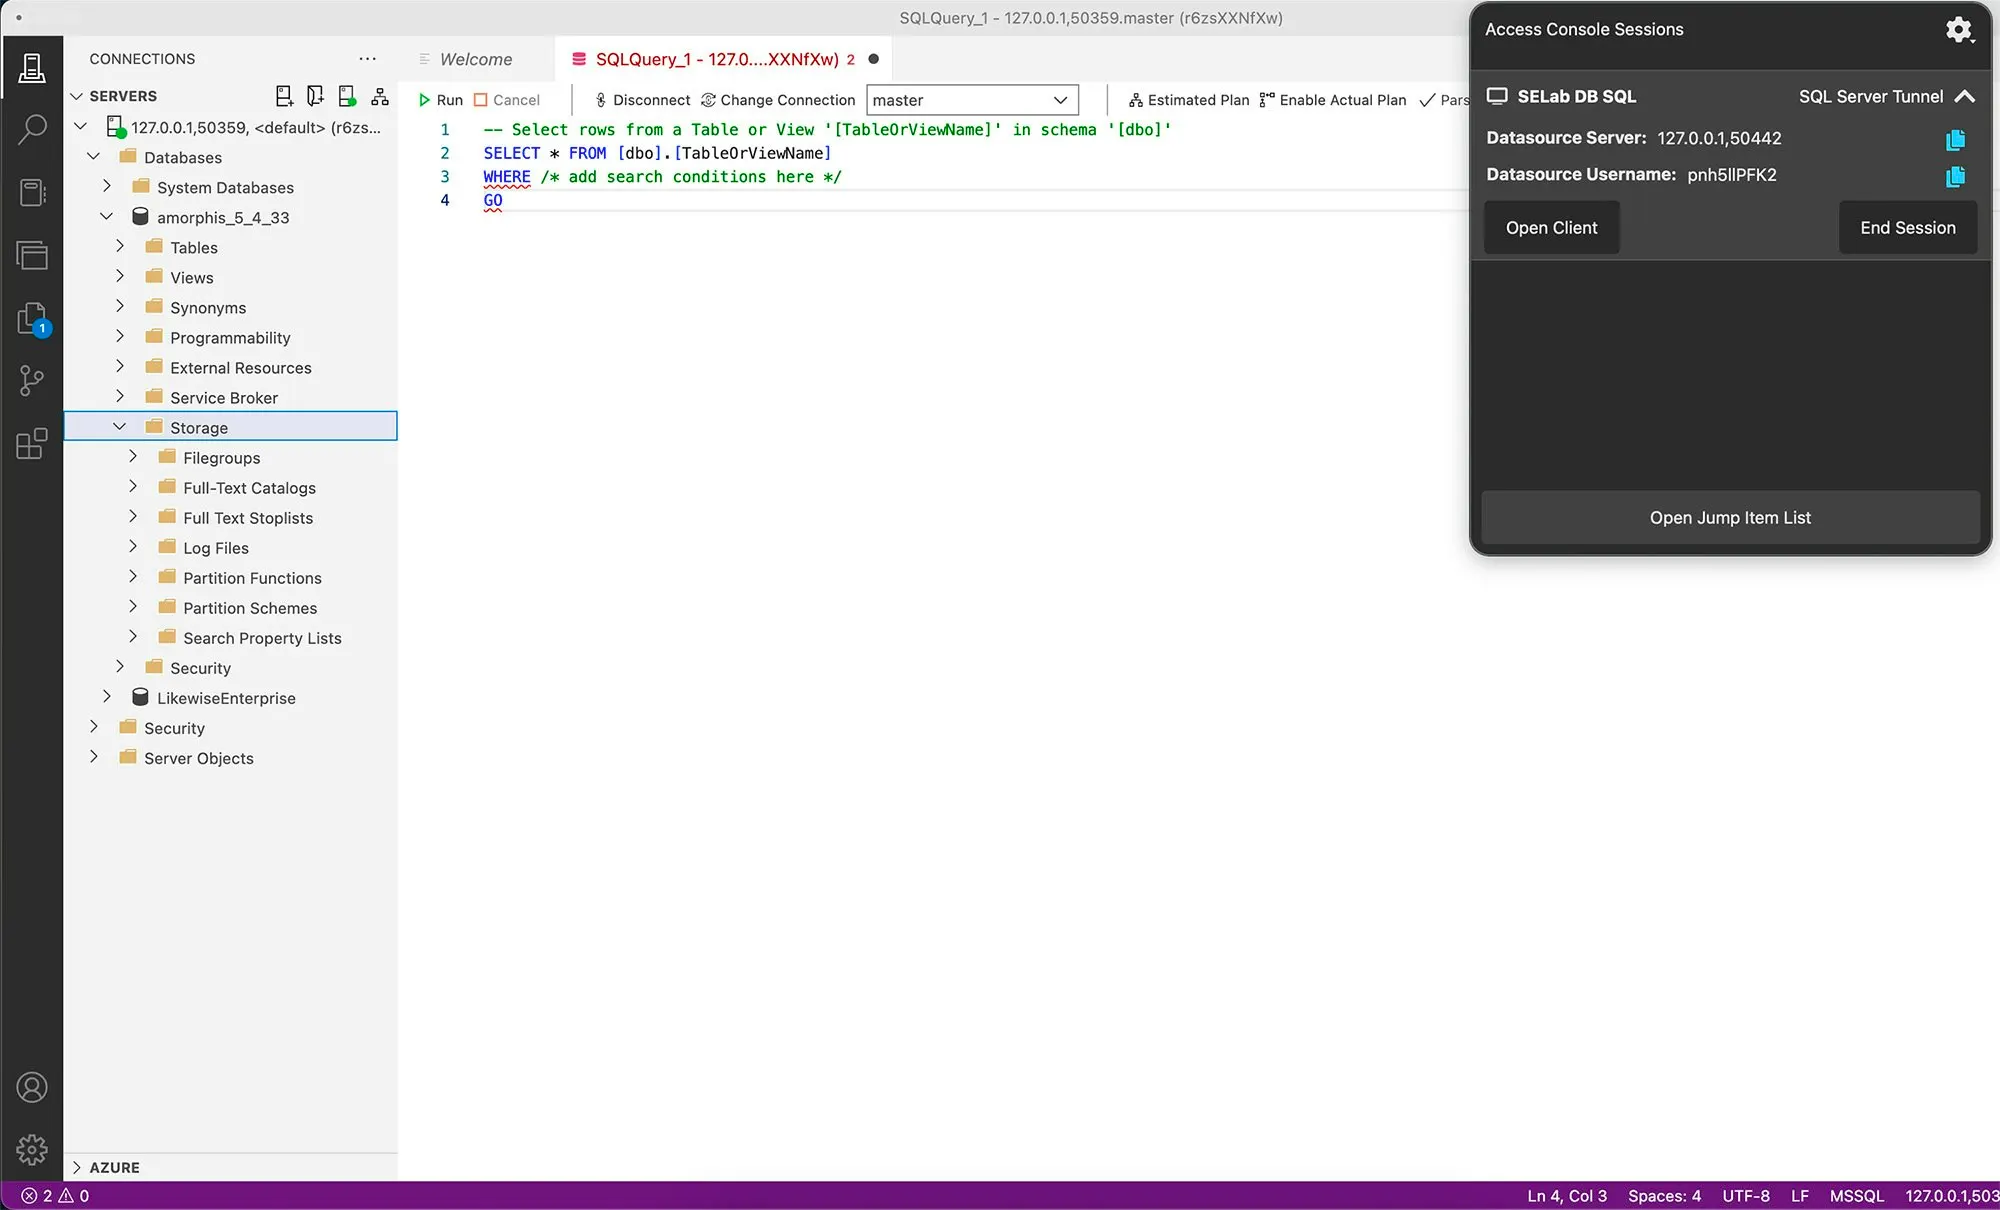
Task: Expand the Programmability folder
Action: click(x=120, y=337)
